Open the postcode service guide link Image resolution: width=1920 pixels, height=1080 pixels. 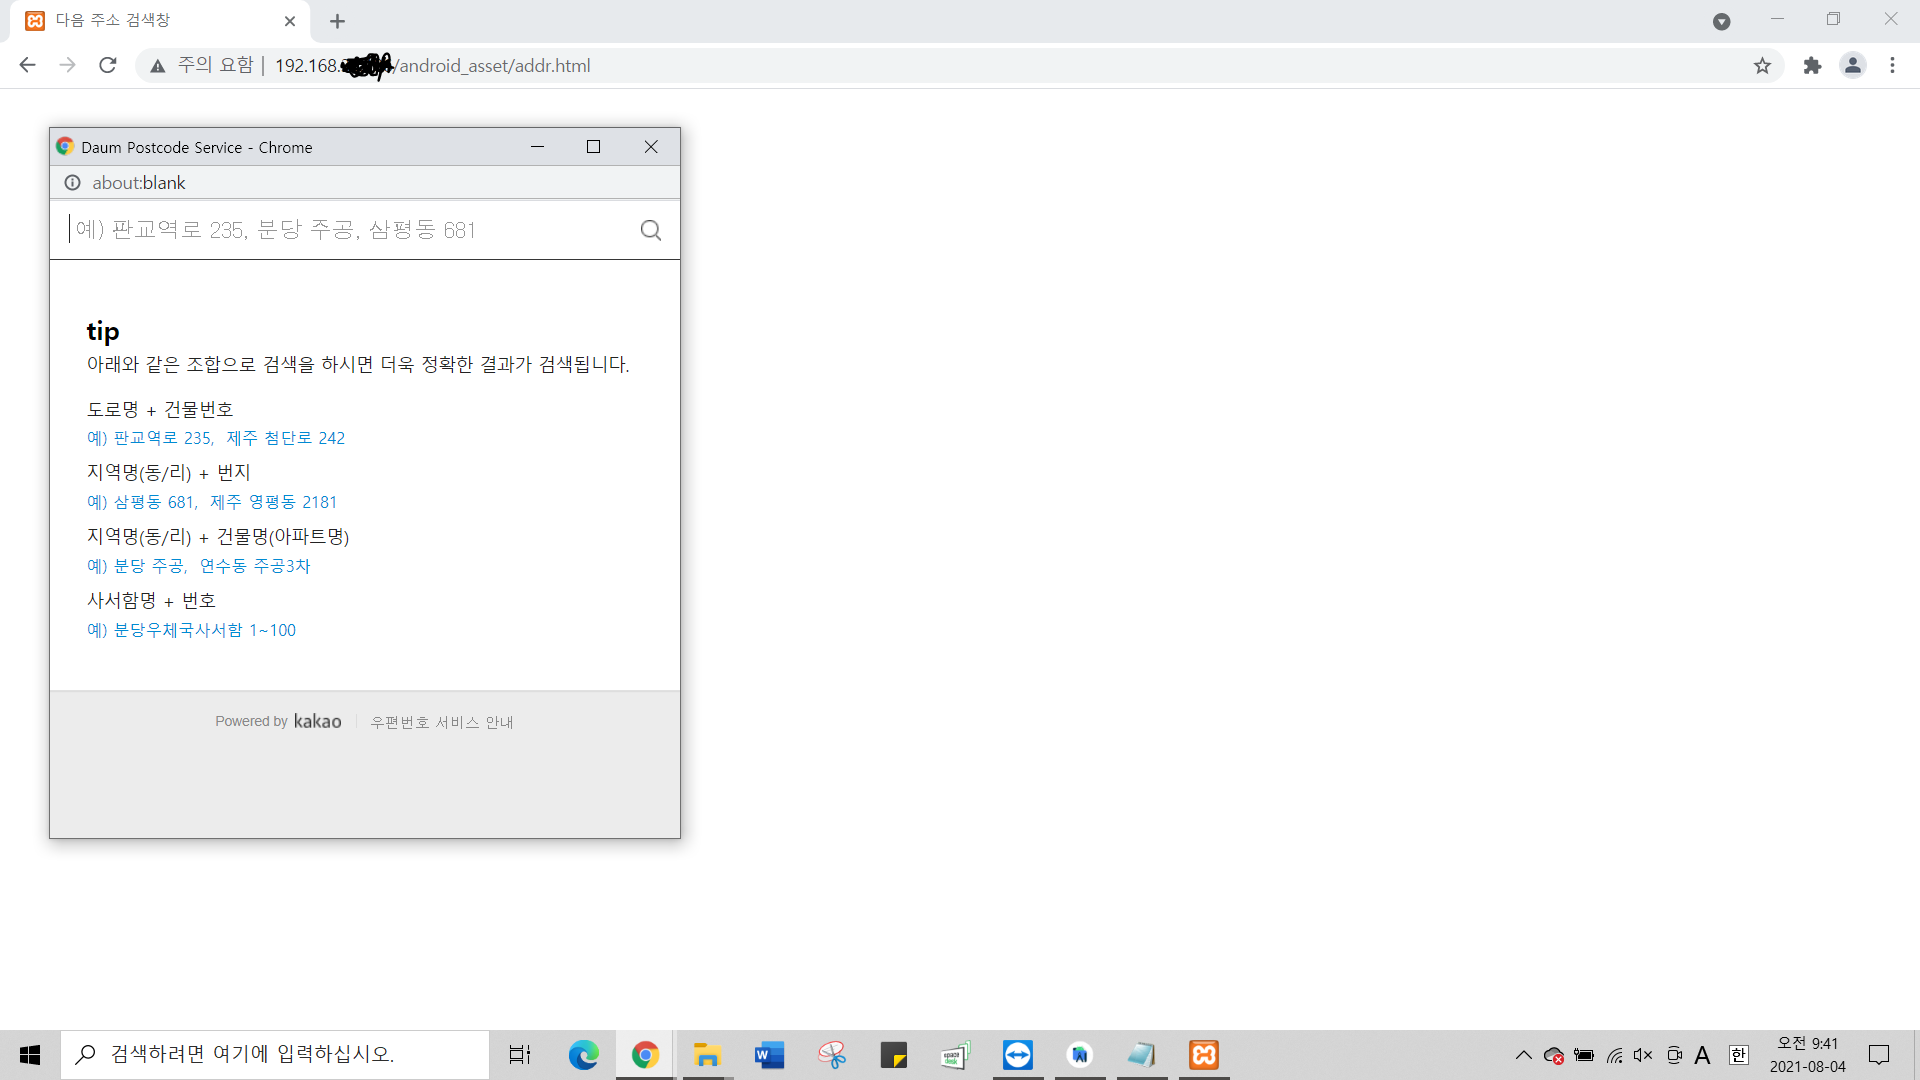[441, 722]
